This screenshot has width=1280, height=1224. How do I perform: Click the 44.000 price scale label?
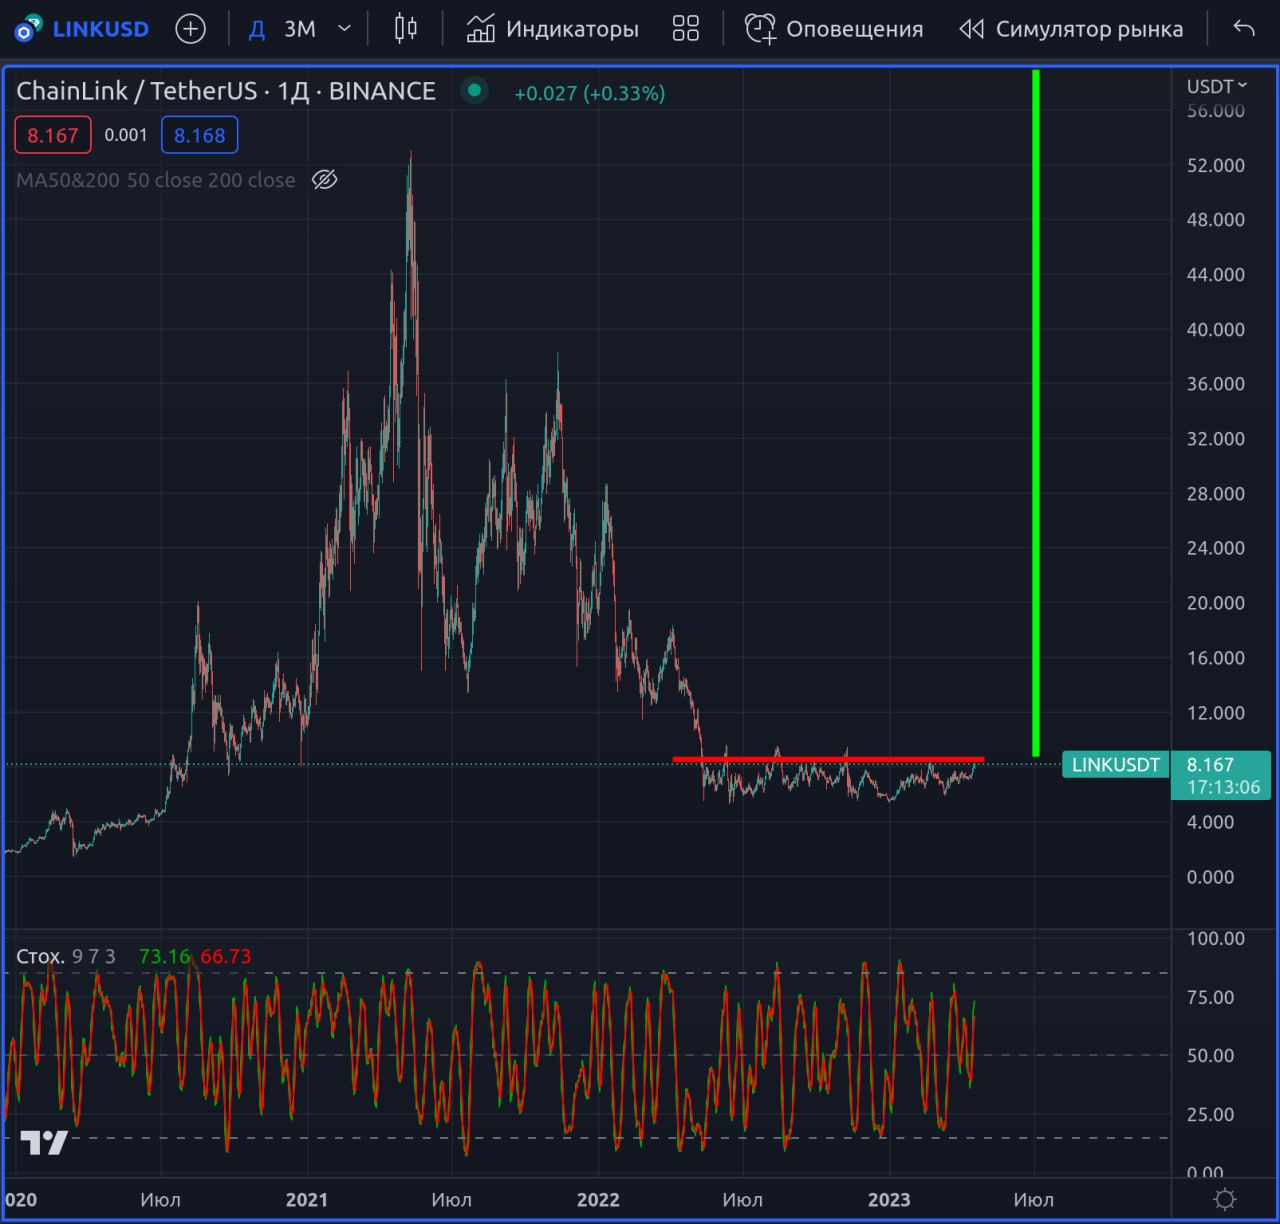pos(1216,274)
